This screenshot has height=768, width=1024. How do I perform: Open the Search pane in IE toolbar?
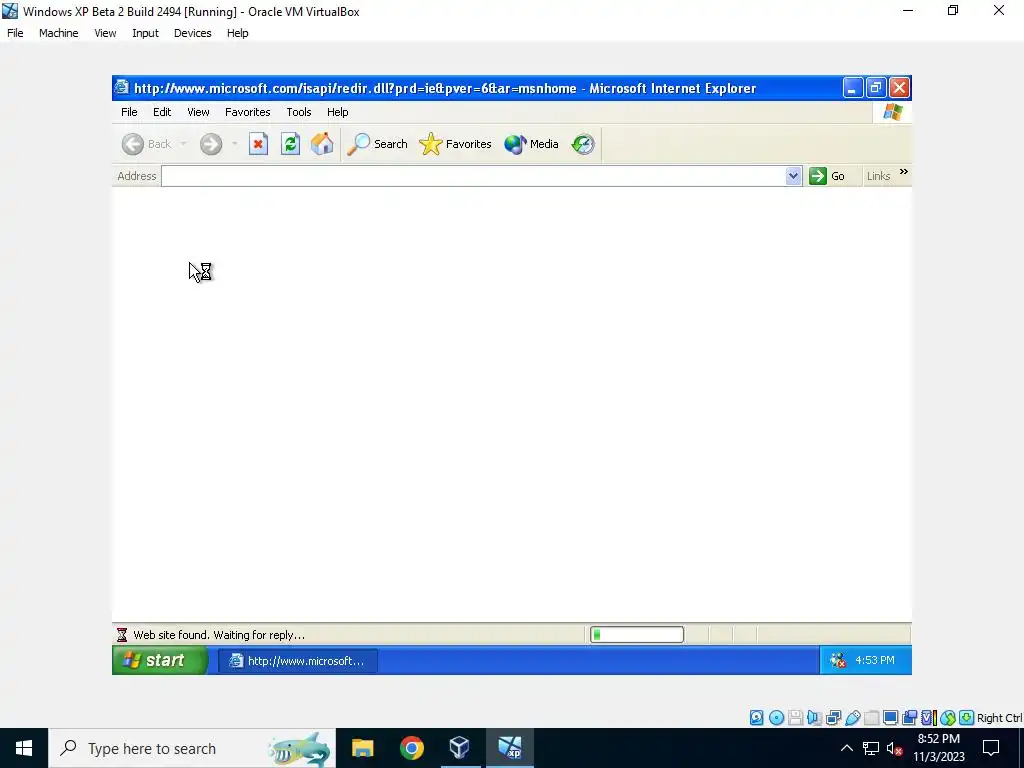[377, 144]
